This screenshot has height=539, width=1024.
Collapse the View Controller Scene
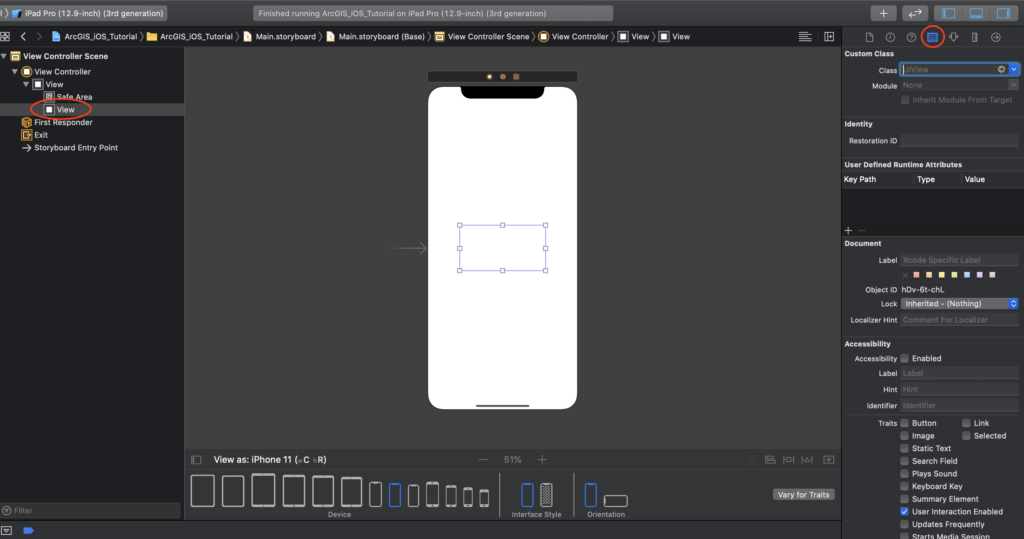click(5, 56)
